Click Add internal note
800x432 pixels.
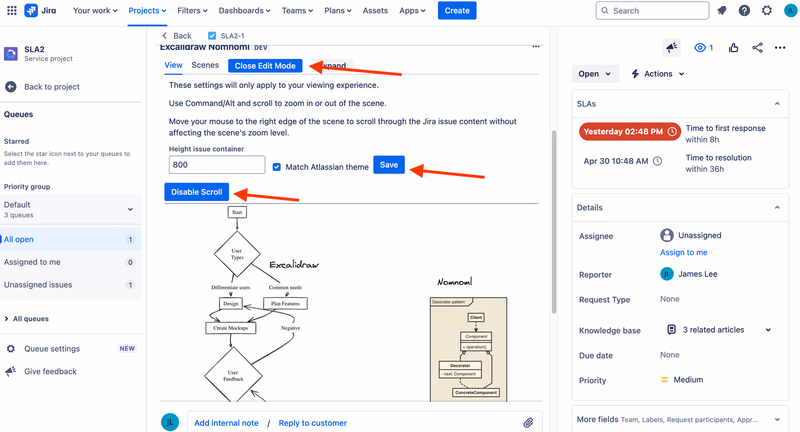click(x=226, y=423)
